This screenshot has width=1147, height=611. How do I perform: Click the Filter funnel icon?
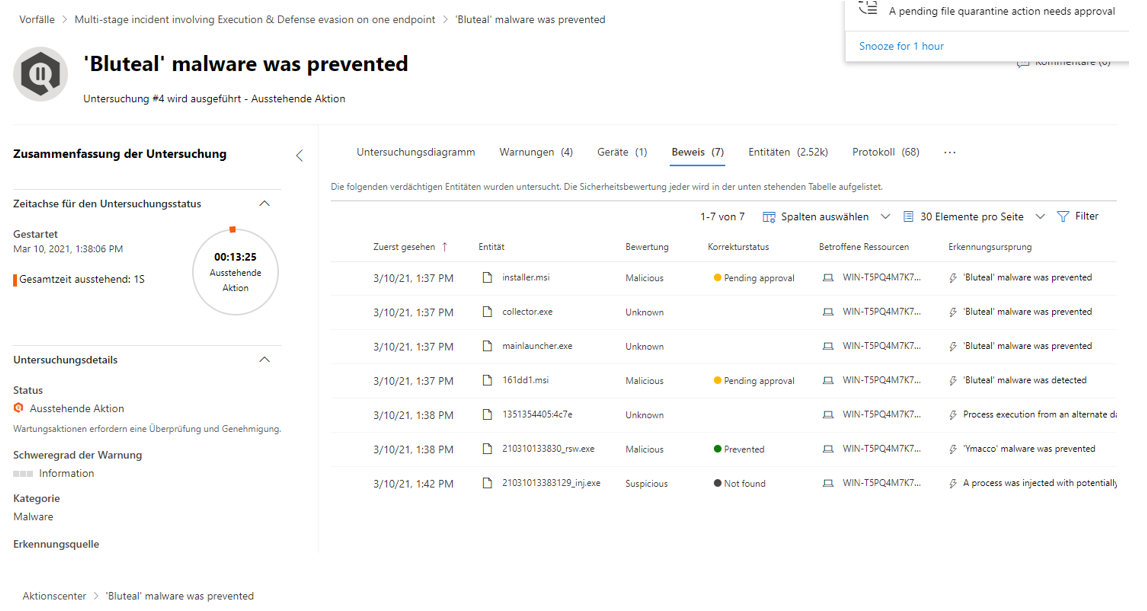(x=1063, y=217)
